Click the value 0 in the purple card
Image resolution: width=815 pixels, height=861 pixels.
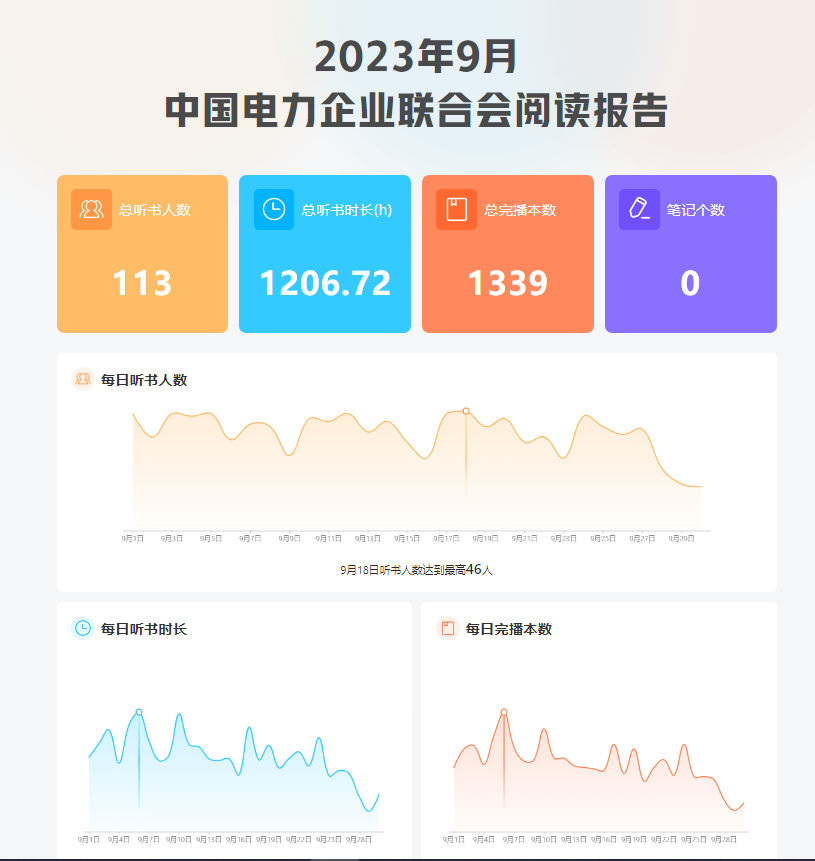click(690, 283)
